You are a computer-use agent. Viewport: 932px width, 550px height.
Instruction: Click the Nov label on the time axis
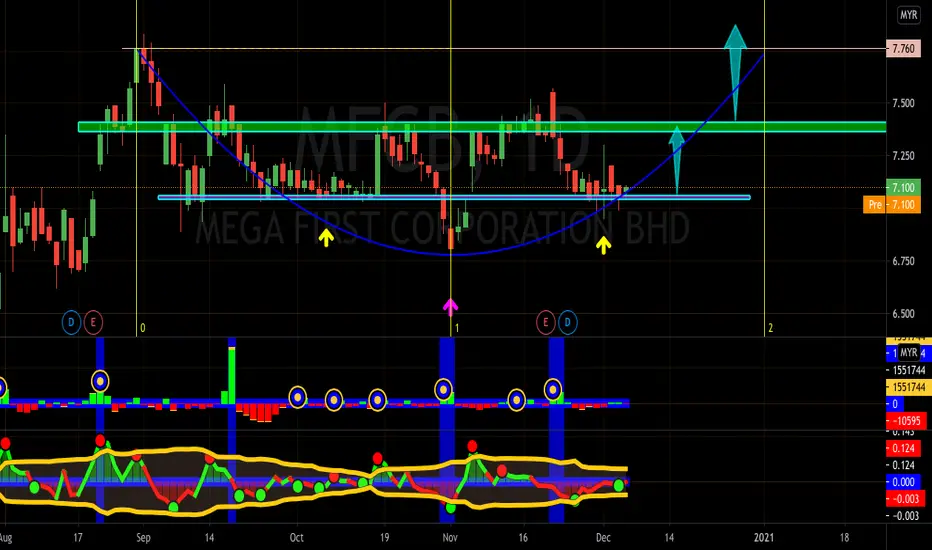pos(450,538)
